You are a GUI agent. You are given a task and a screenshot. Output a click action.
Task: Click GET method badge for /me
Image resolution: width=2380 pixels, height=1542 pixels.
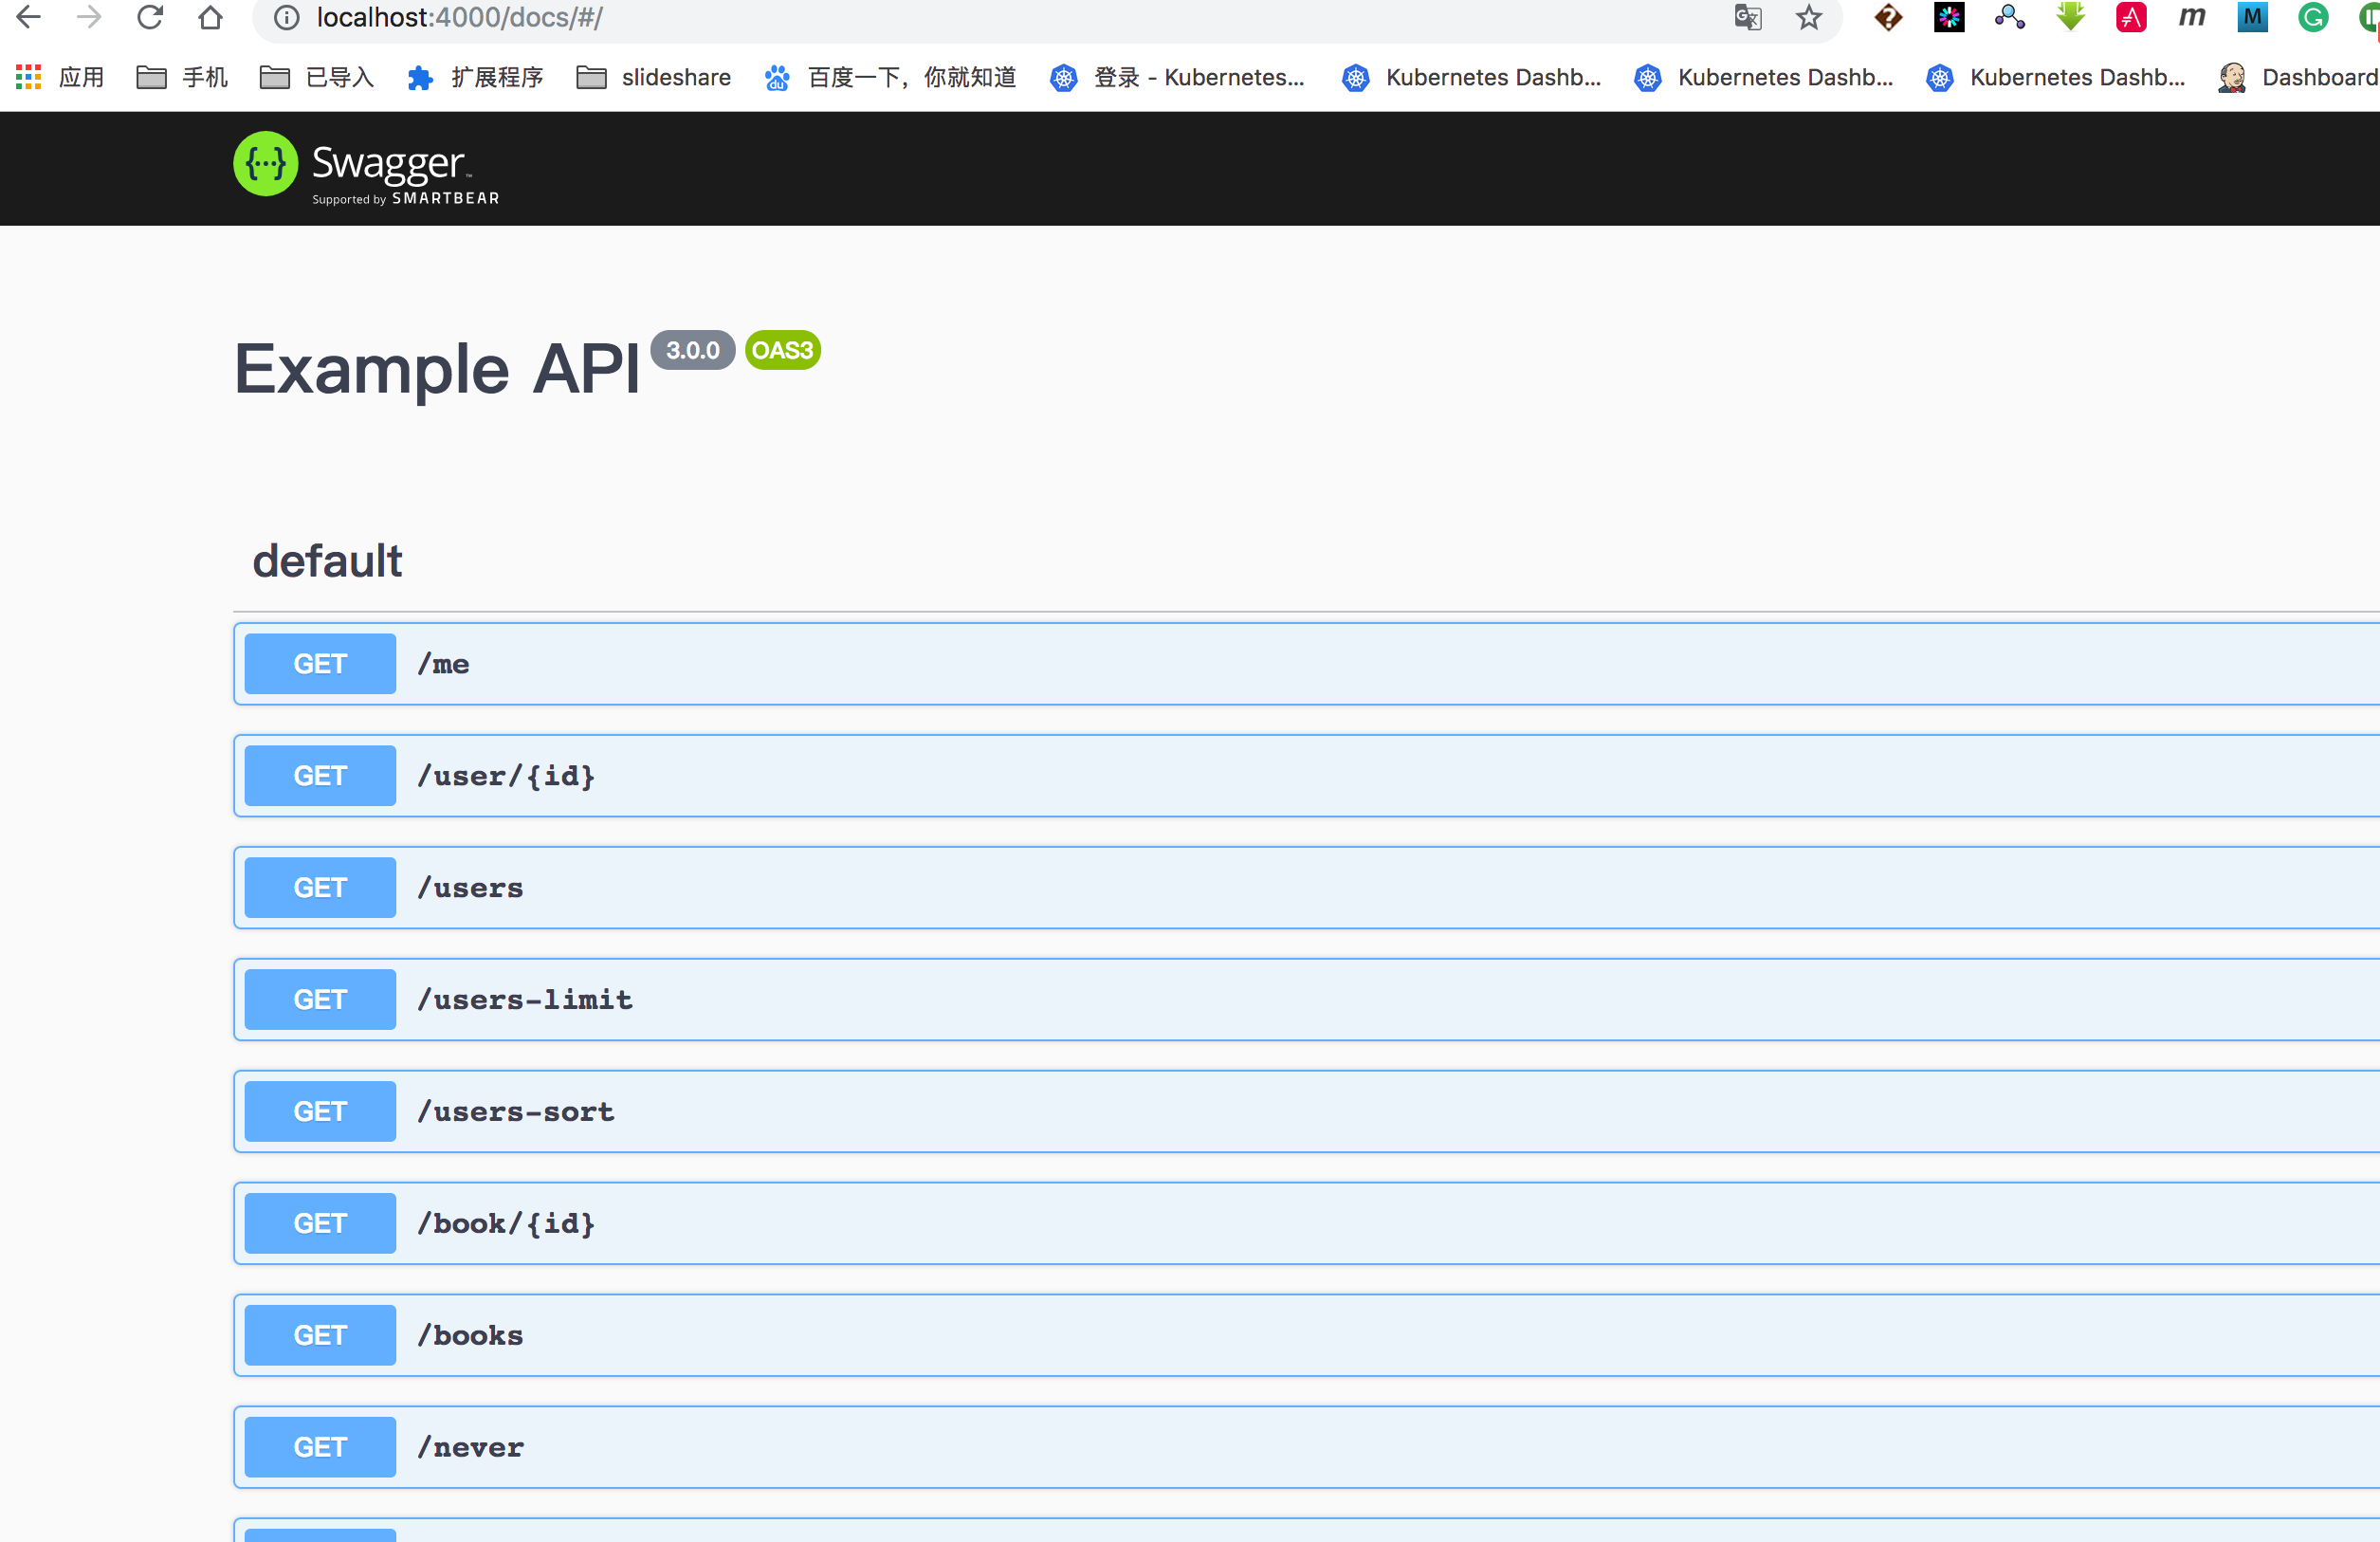pyautogui.click(x=320, y=664)
